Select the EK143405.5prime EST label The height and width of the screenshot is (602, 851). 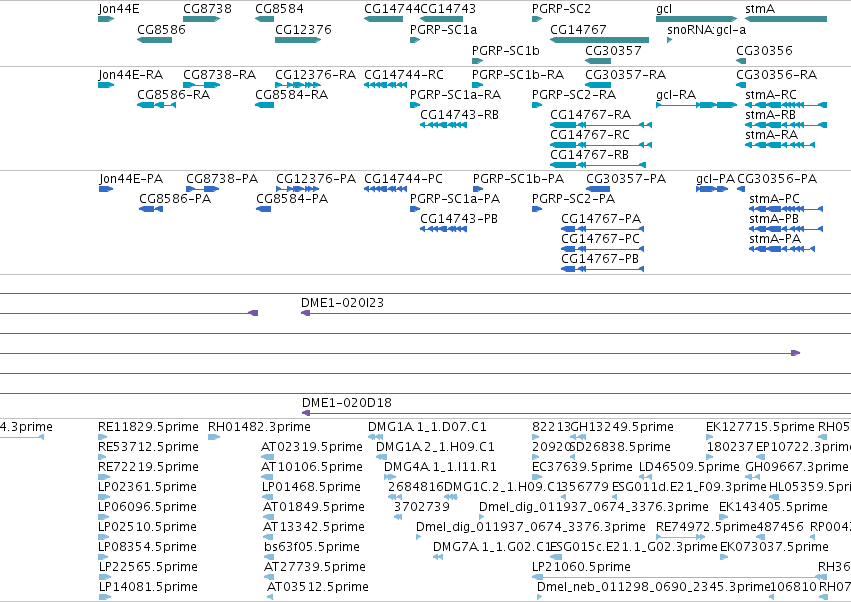773,507
